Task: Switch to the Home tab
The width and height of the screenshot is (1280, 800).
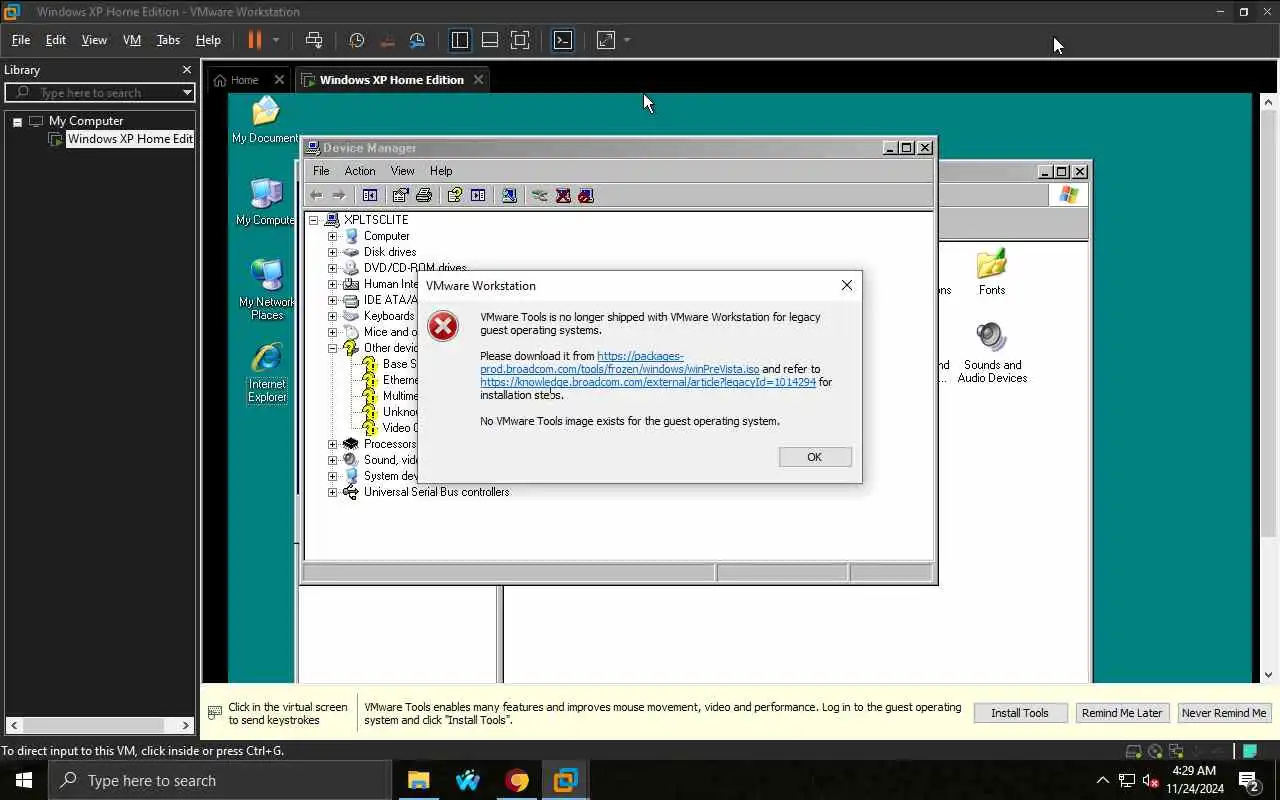Action: click(244, 80)
